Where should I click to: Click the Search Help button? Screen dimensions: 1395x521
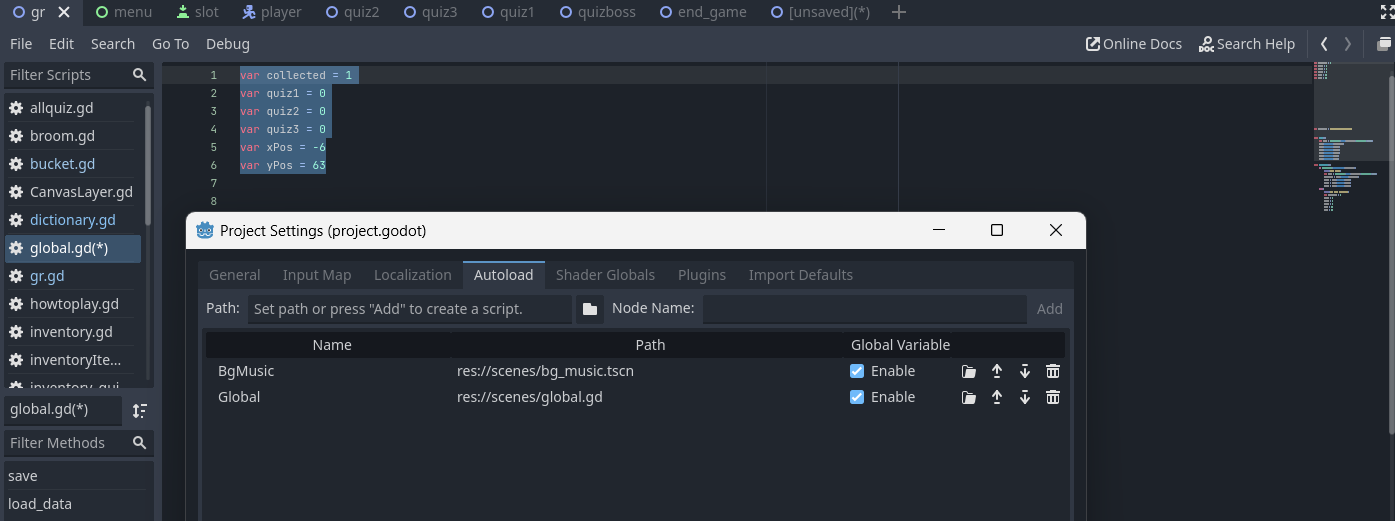(x=1247, y=44)
